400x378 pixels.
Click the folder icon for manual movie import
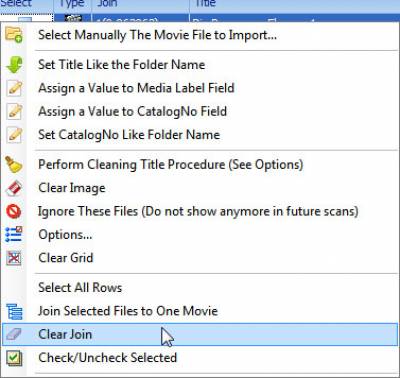14,35
